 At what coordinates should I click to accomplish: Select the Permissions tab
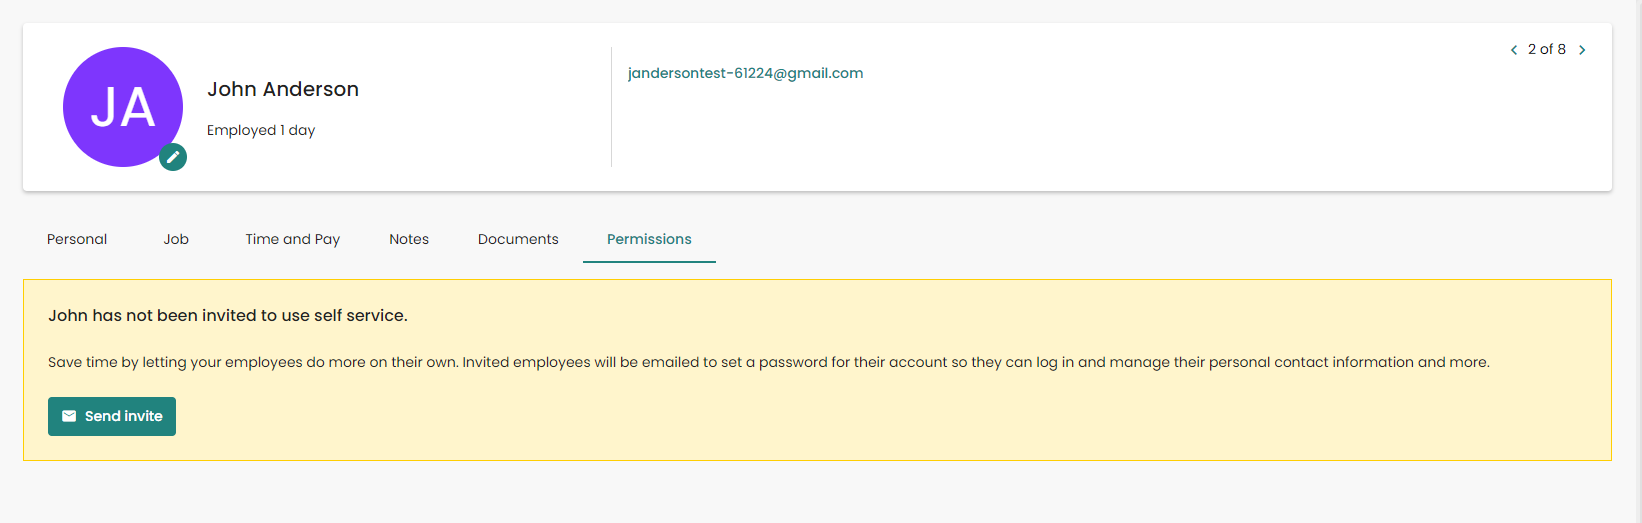tap(649, 239)
